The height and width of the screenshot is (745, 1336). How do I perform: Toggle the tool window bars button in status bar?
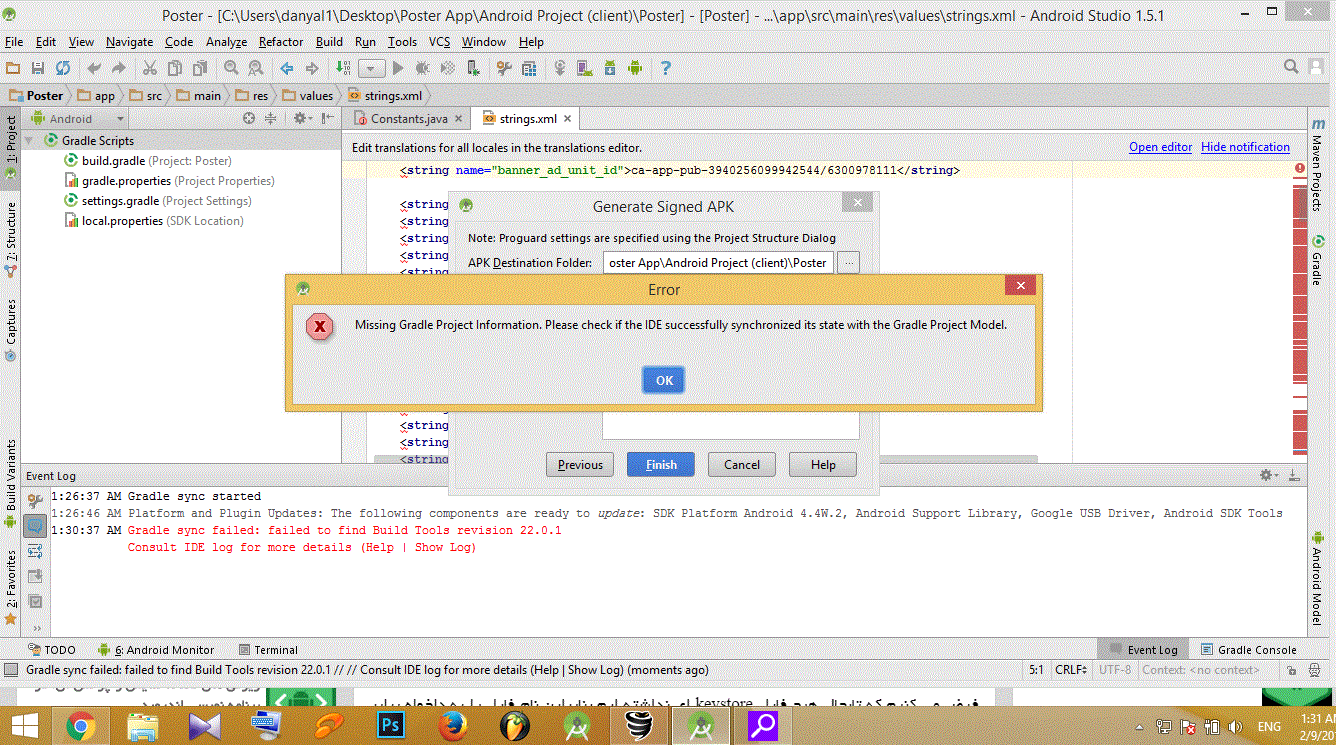click(10, 670)
